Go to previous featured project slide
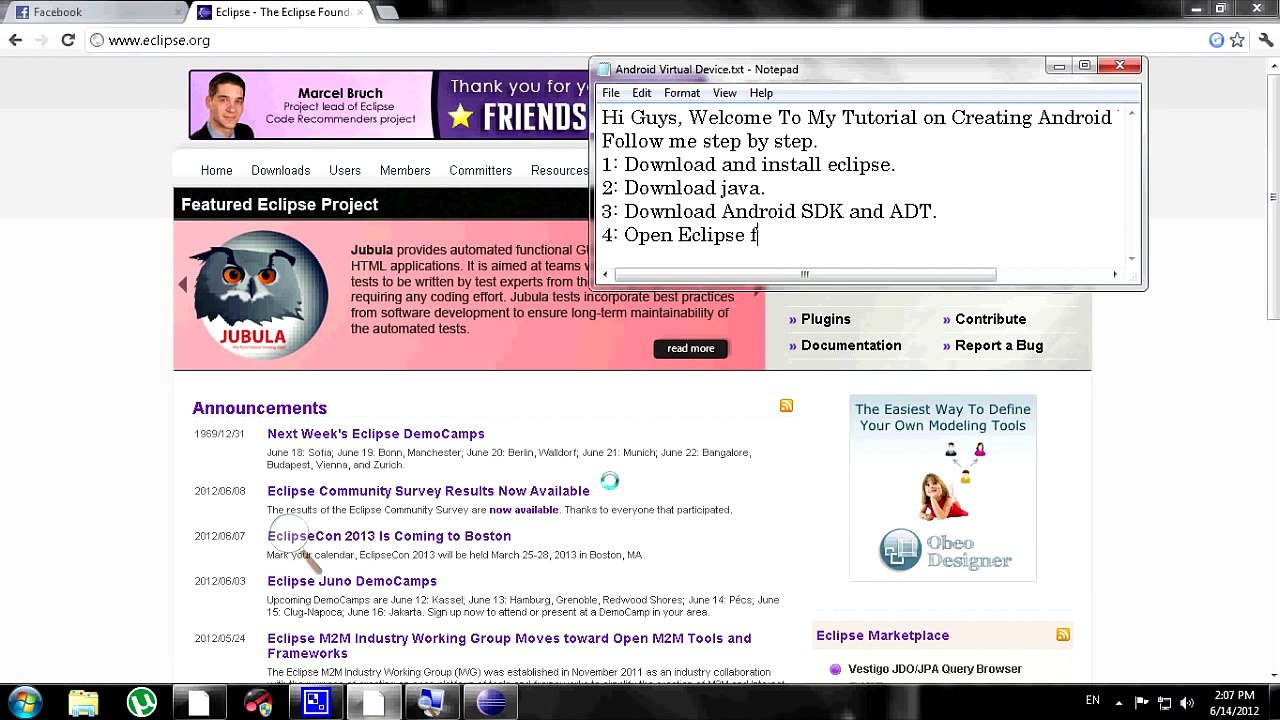 [x=182, y=285]
